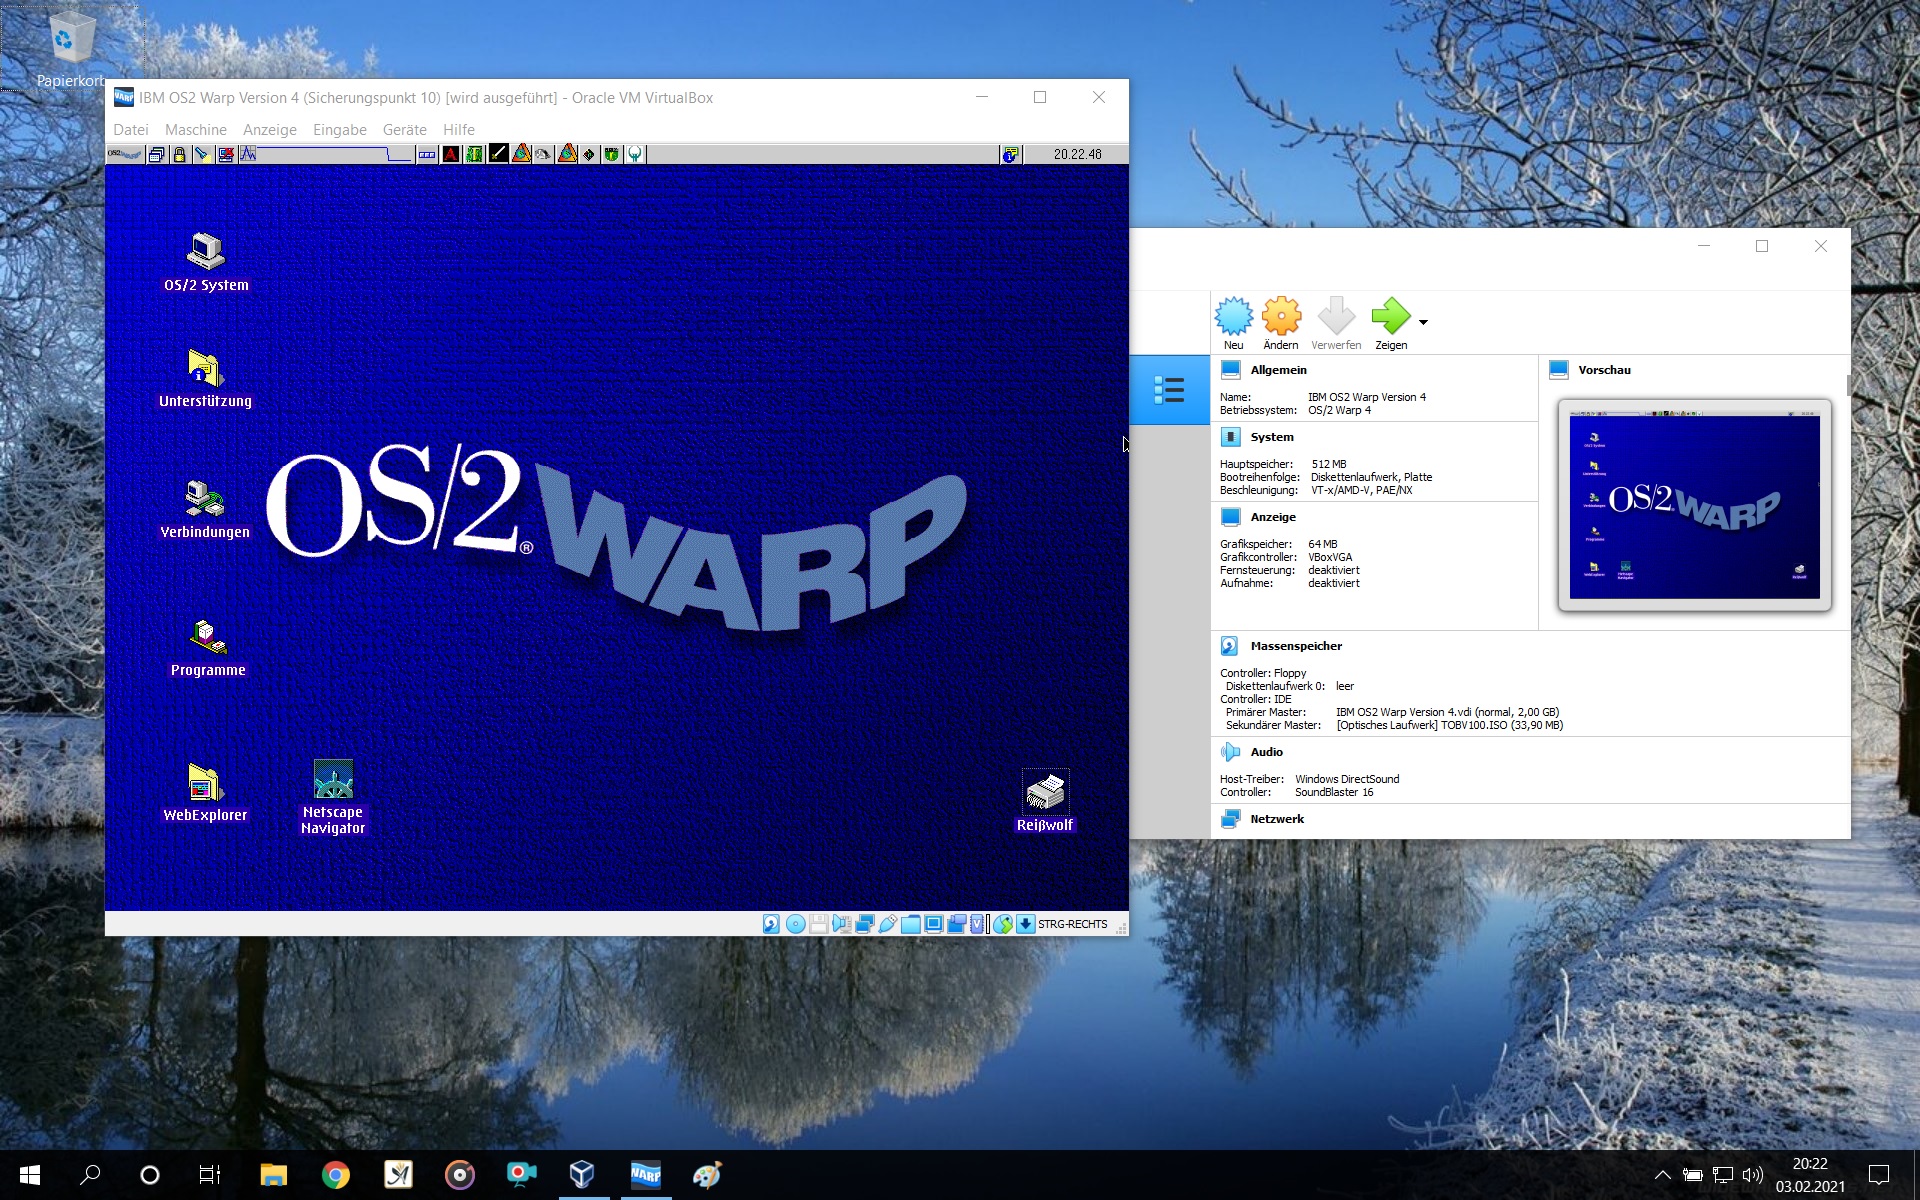Click the padlock lockup icon in WarpCenter
The width and height of the screenshot is (1920, 1200).
pos(179,154)
